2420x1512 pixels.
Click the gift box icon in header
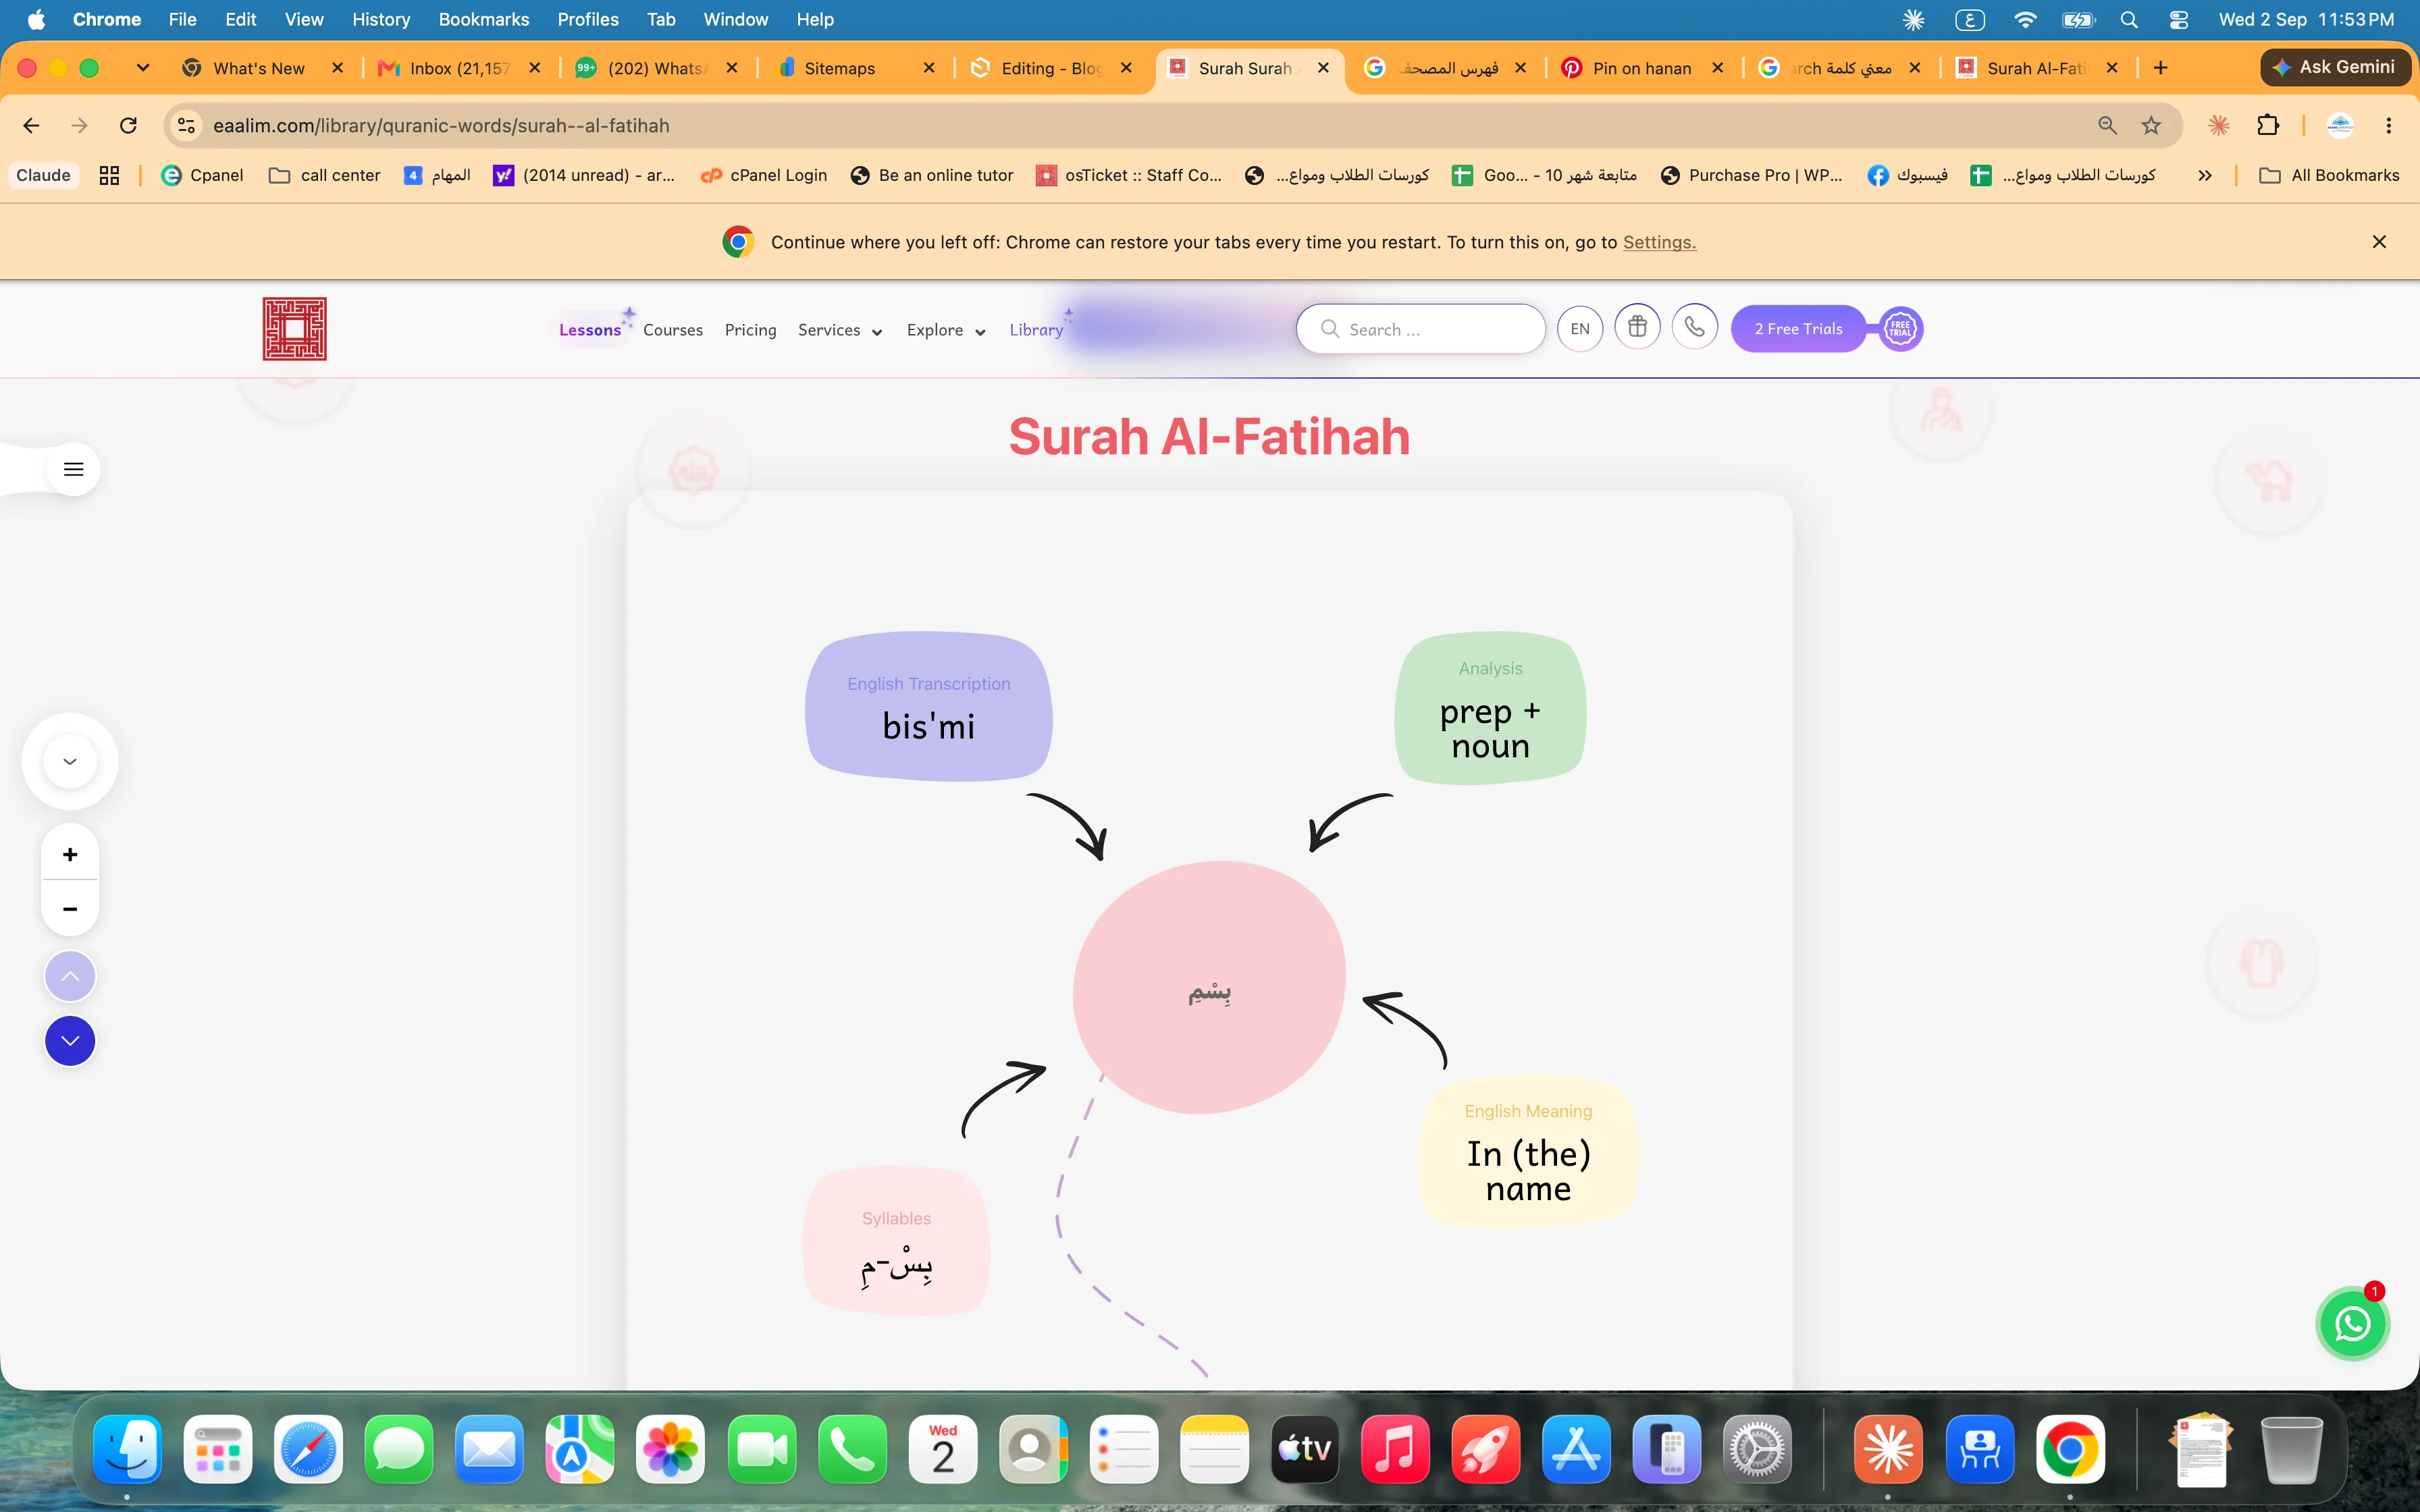coord(1637,327)
